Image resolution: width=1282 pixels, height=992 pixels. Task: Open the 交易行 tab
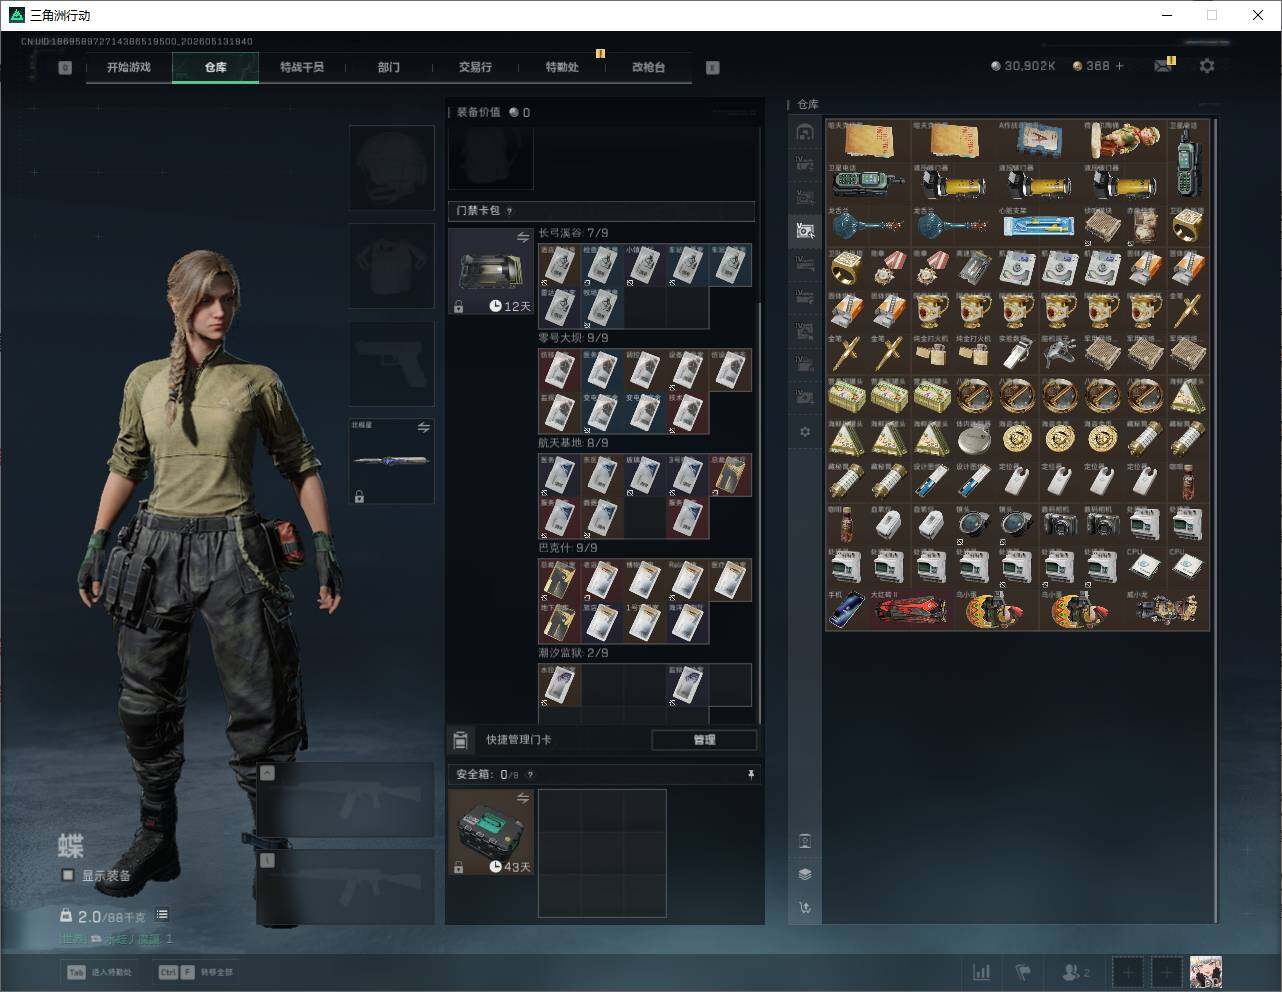click(x=475, y=67)
